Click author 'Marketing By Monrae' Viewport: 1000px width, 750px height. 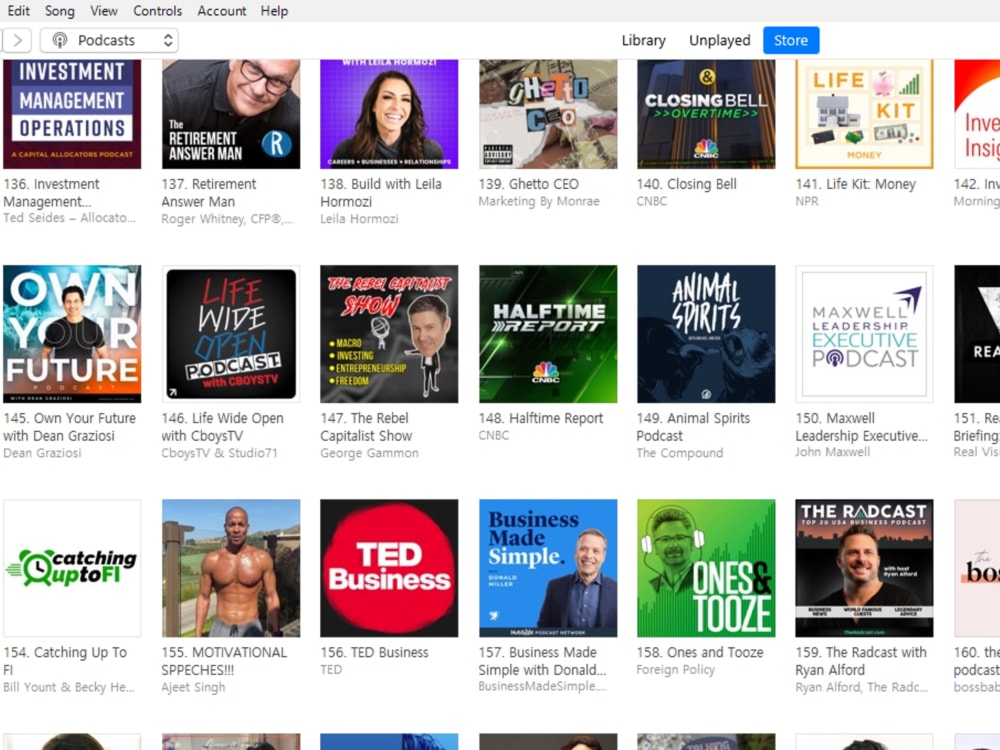coord(539,202)
